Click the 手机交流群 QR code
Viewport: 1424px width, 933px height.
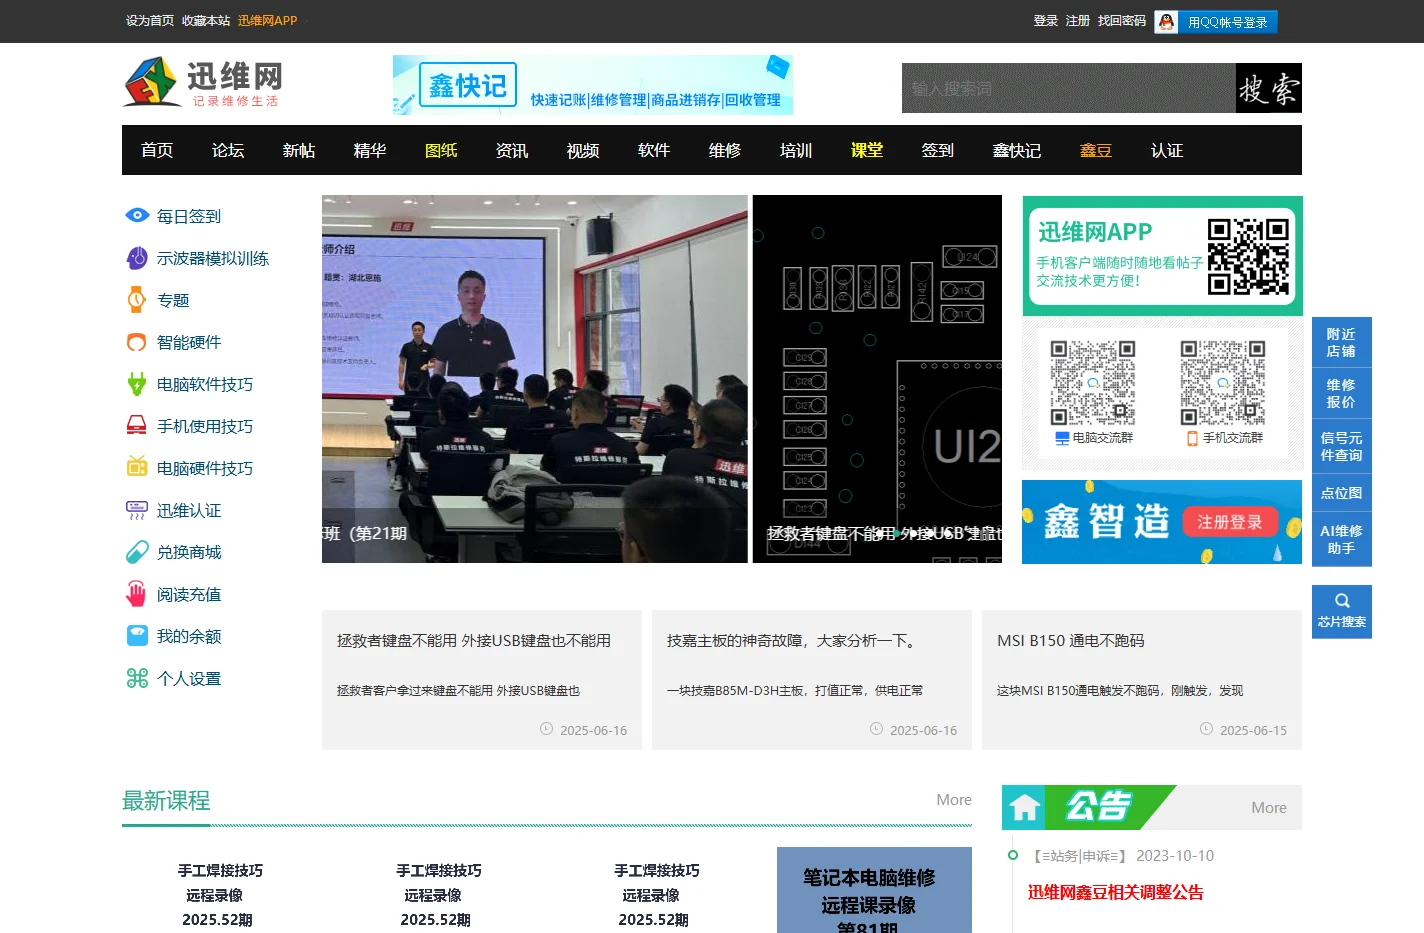pyautogui.click(x=1223, y=384)
